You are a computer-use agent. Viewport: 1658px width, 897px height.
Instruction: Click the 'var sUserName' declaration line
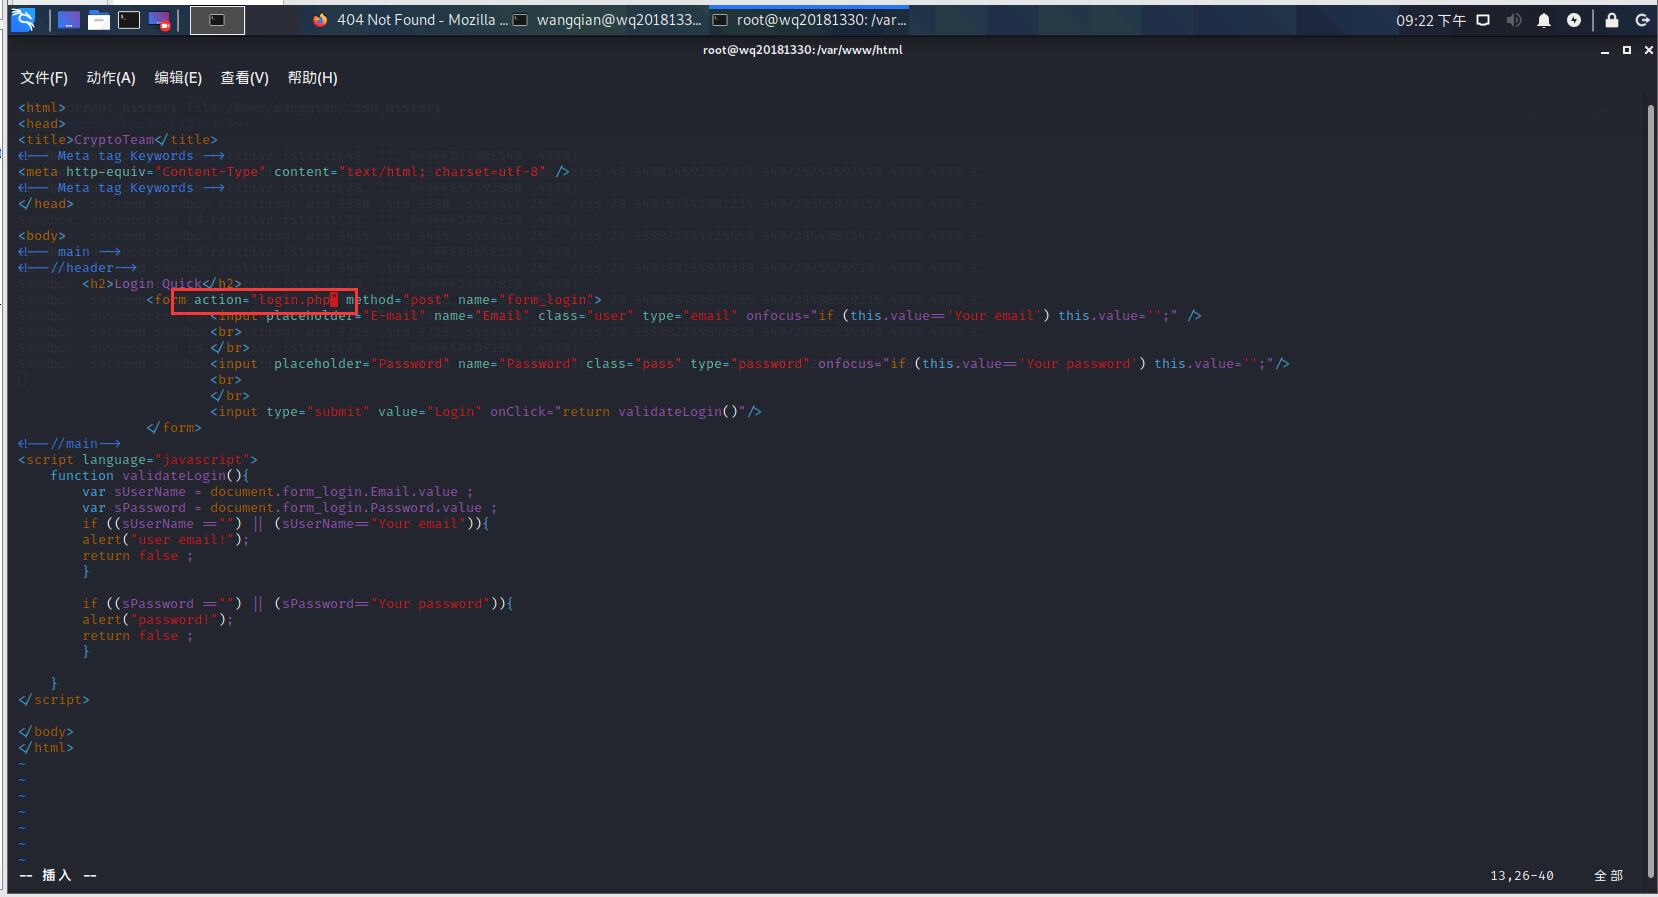click(x=278, y=492)
